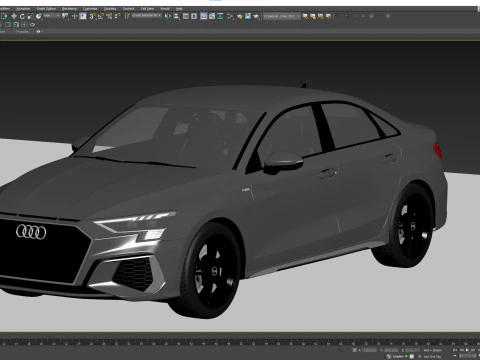Click the Use Pivot Point Center icon
Viewport: 480px width, 360px height.
click(x=65, y=16)
